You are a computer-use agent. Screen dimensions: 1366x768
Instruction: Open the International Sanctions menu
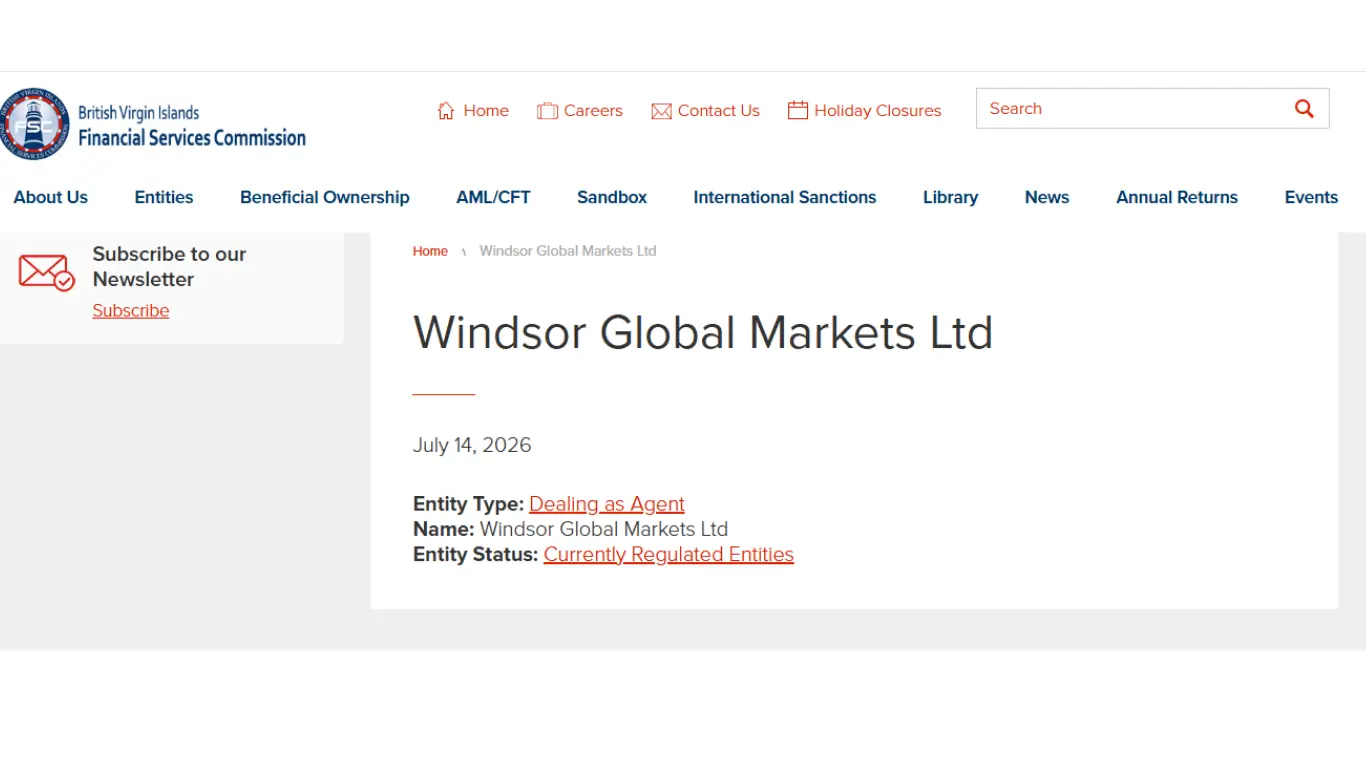coord(785,197)
